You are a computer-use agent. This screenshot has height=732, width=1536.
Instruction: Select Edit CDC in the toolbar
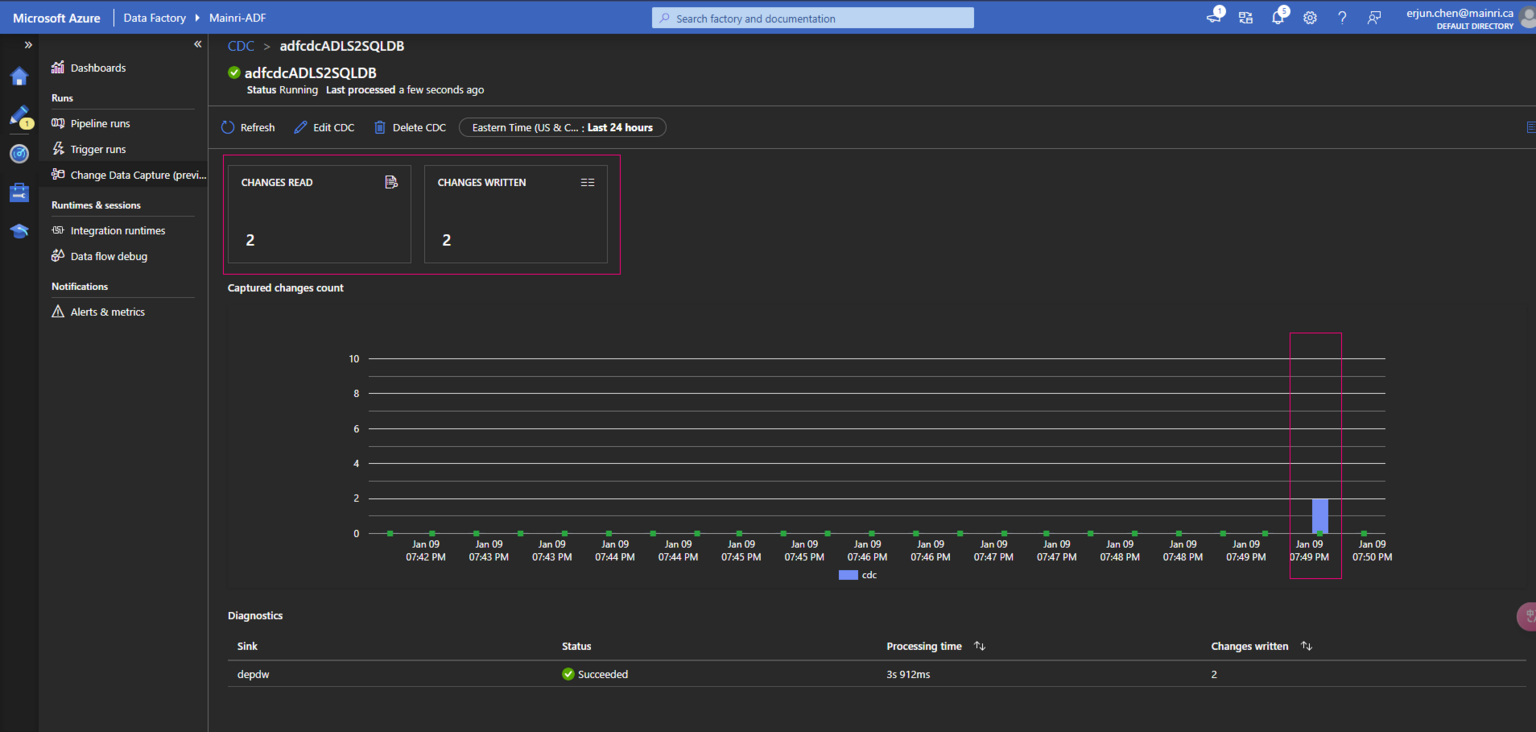(324, 127)
